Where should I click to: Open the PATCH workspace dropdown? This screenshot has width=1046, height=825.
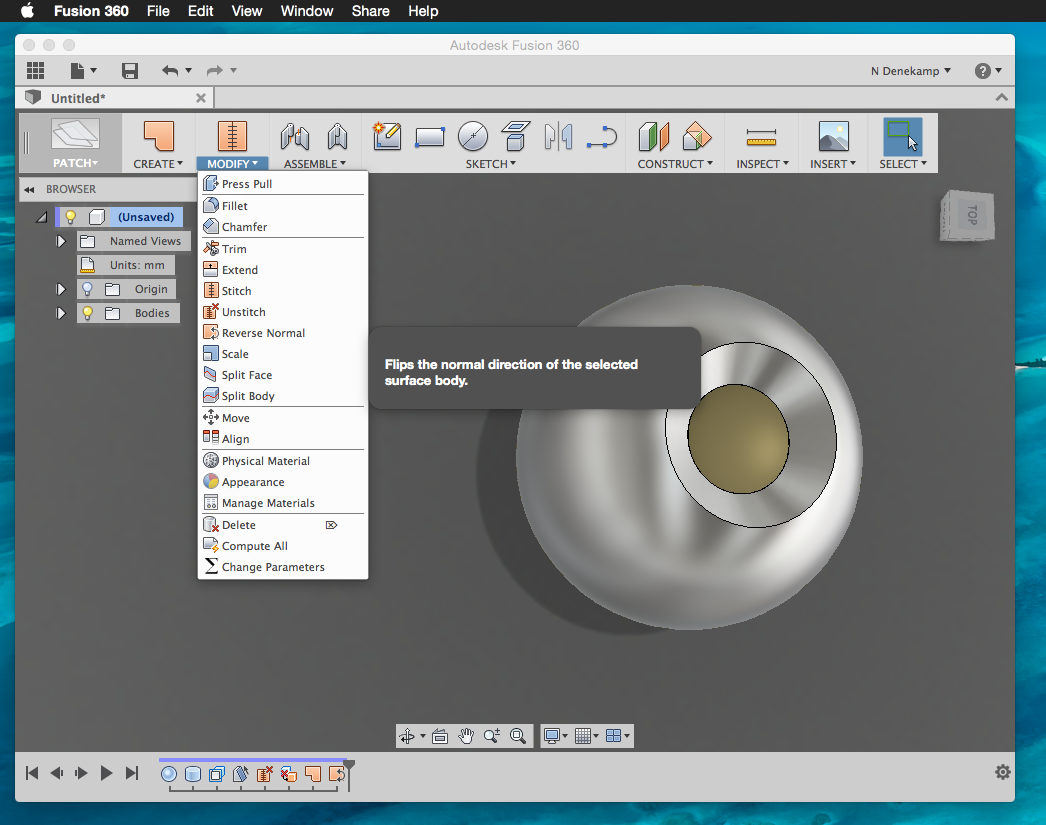75,163
